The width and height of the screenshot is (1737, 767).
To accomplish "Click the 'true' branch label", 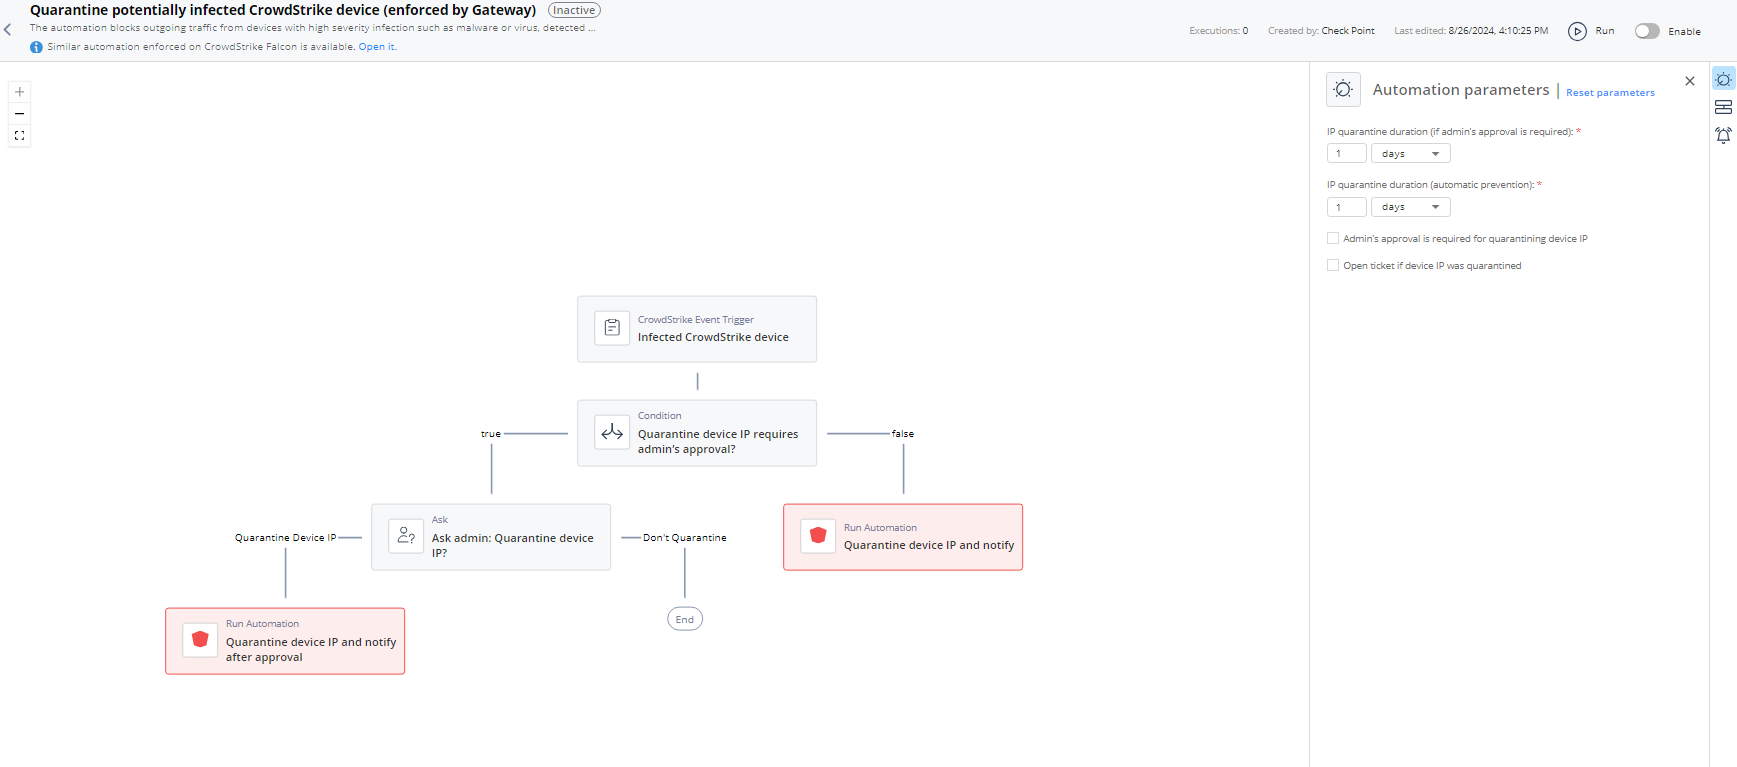I will [491, 434].
